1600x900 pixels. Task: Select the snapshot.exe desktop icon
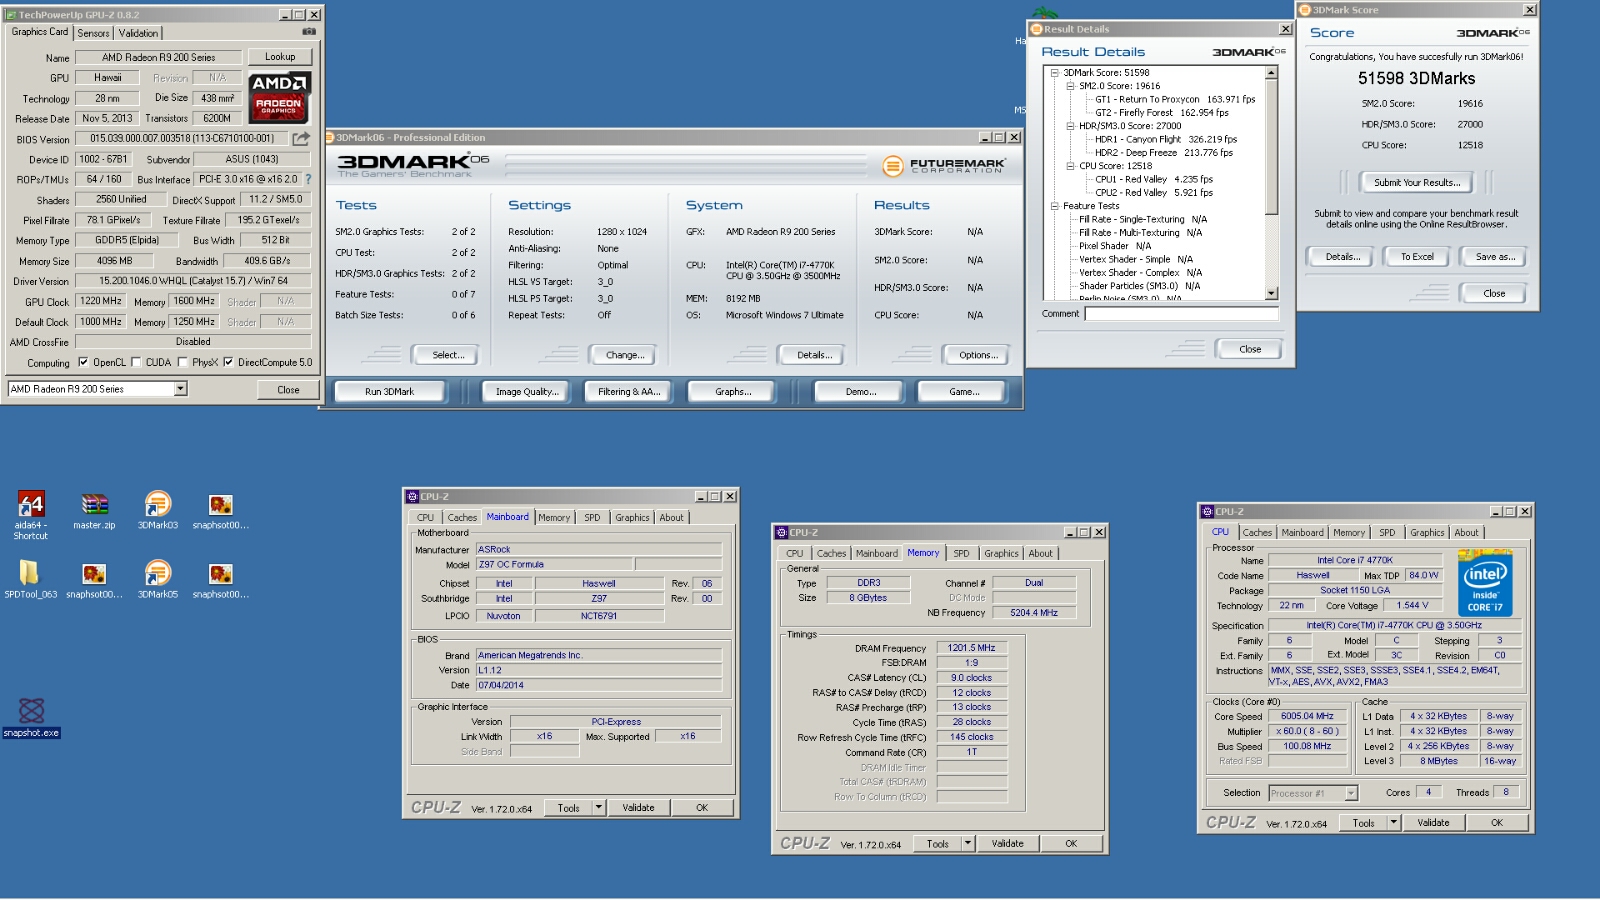31,718
